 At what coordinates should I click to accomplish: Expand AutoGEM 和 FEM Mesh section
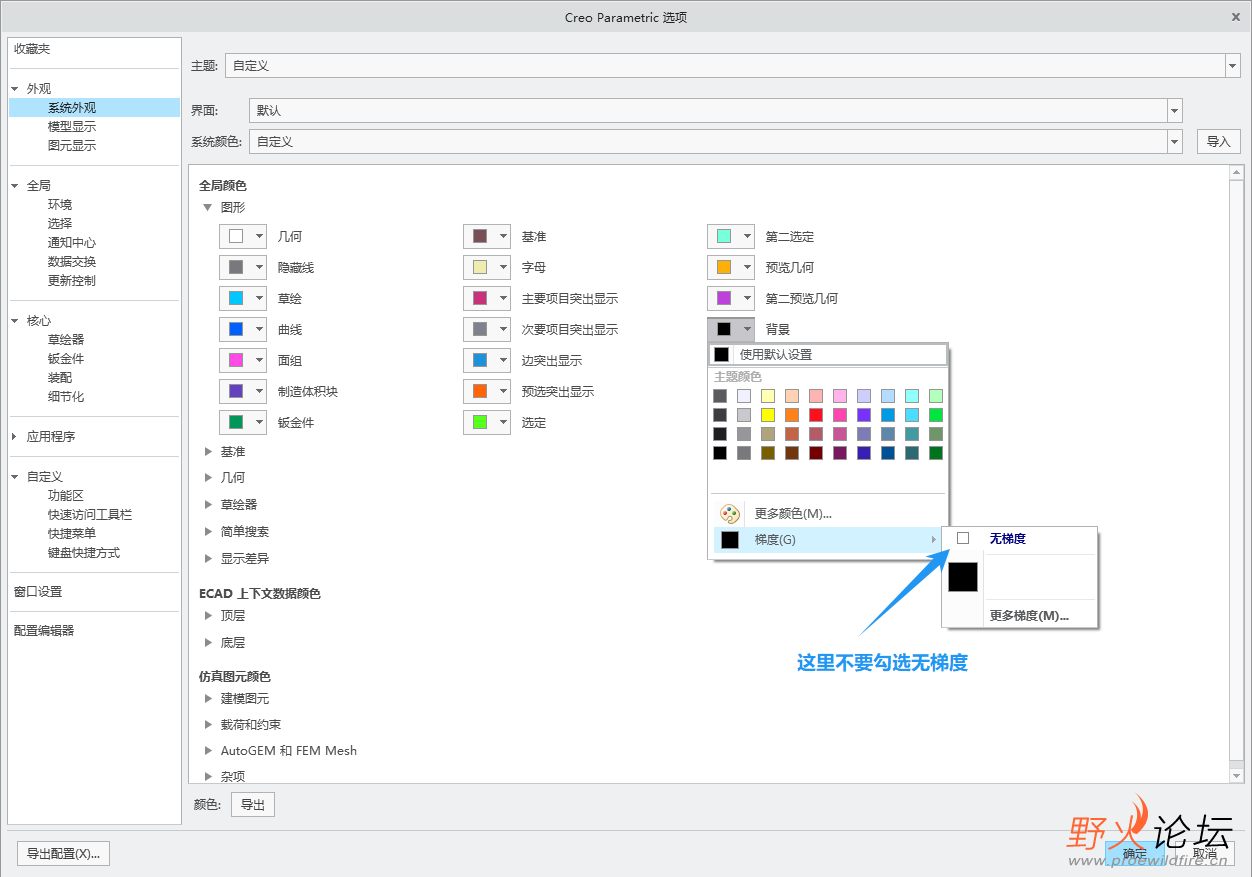[x=208, y=751]
